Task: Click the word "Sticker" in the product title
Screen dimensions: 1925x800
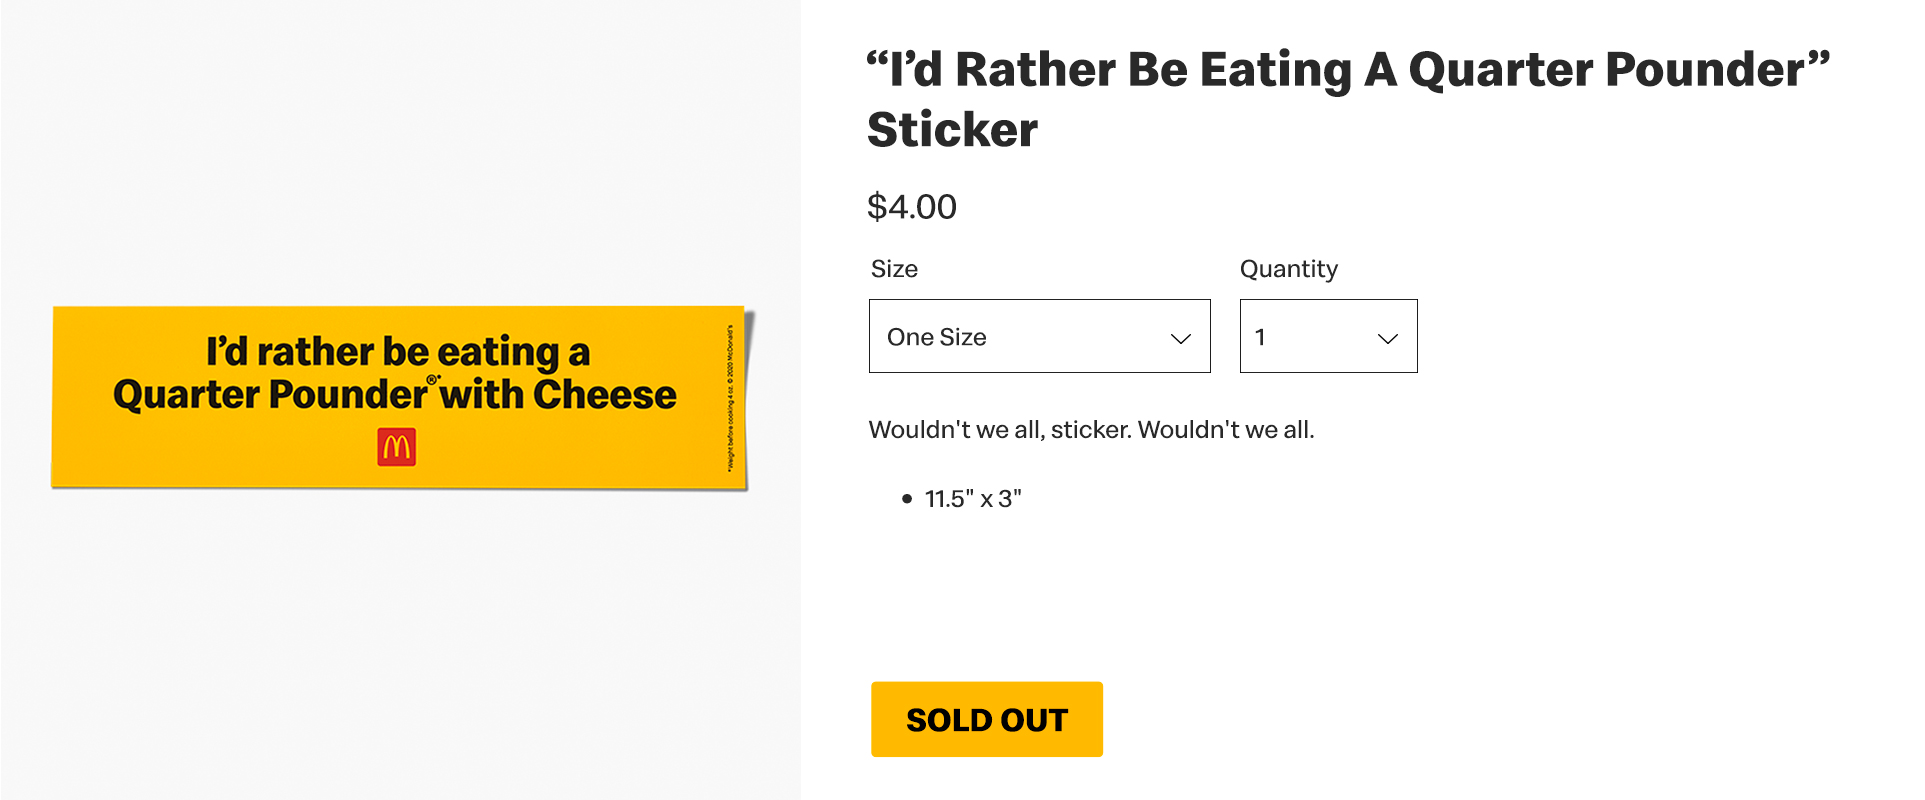Action: [x=952, y=130]
